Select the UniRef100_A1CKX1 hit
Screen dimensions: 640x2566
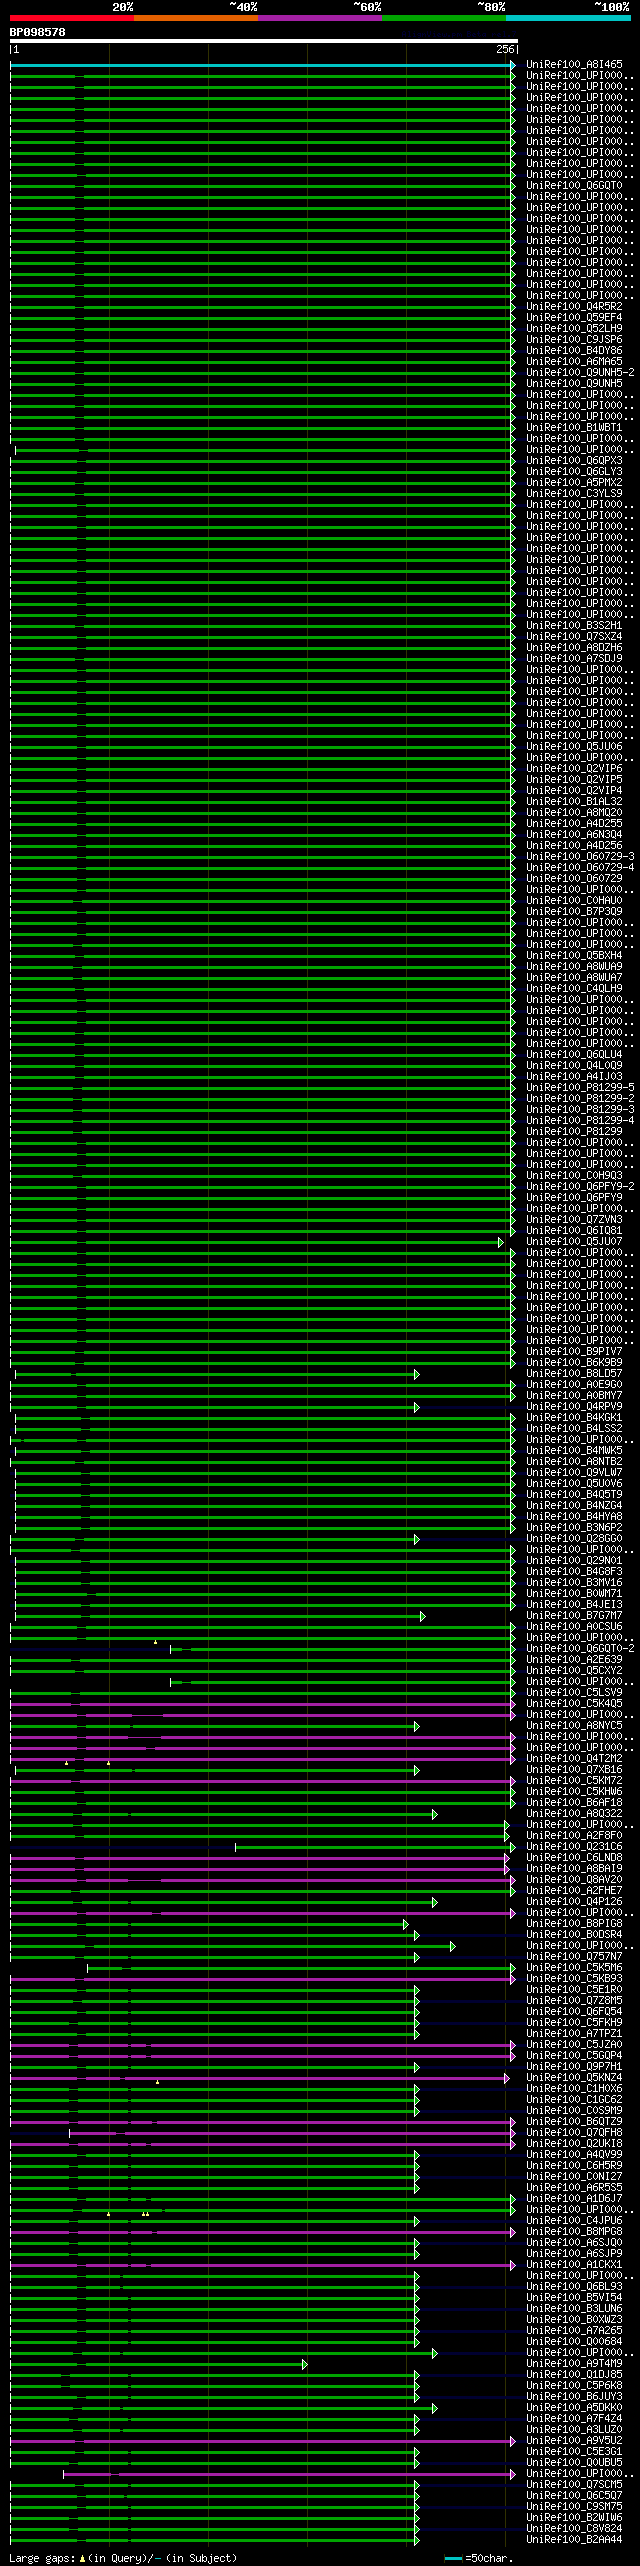click(574, 2265)
